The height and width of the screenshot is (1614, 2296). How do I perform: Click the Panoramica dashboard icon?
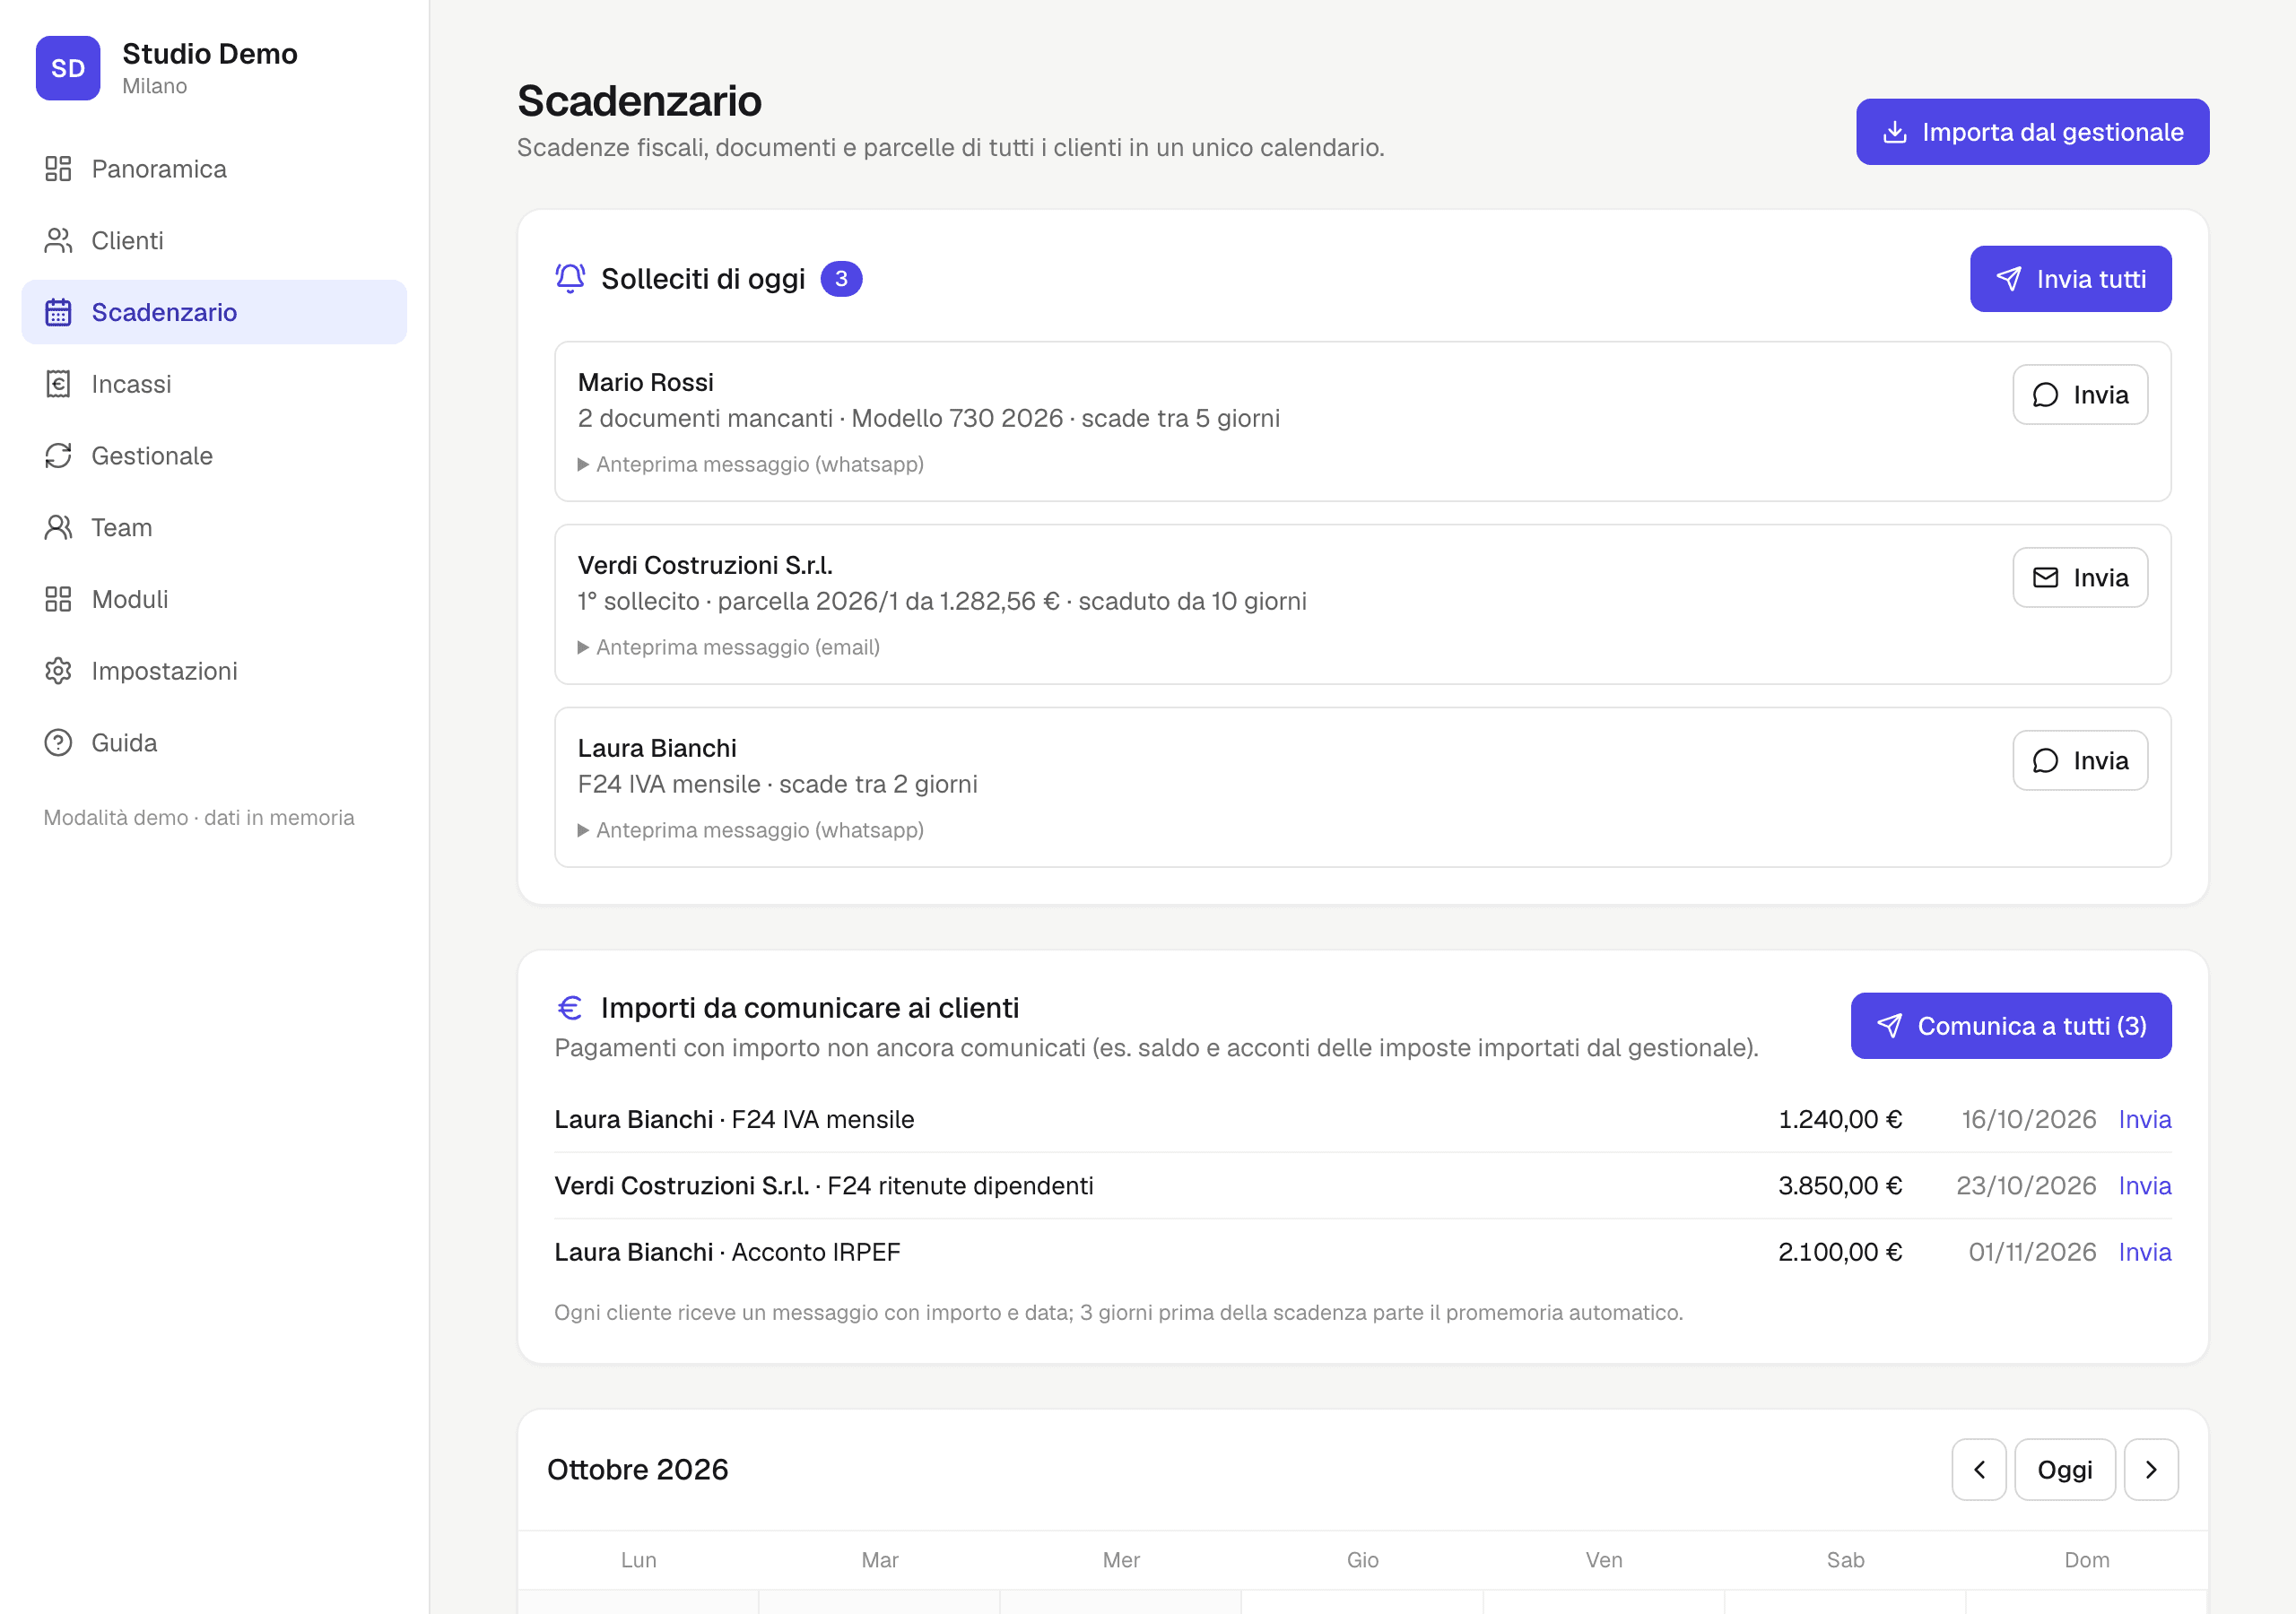58,169
